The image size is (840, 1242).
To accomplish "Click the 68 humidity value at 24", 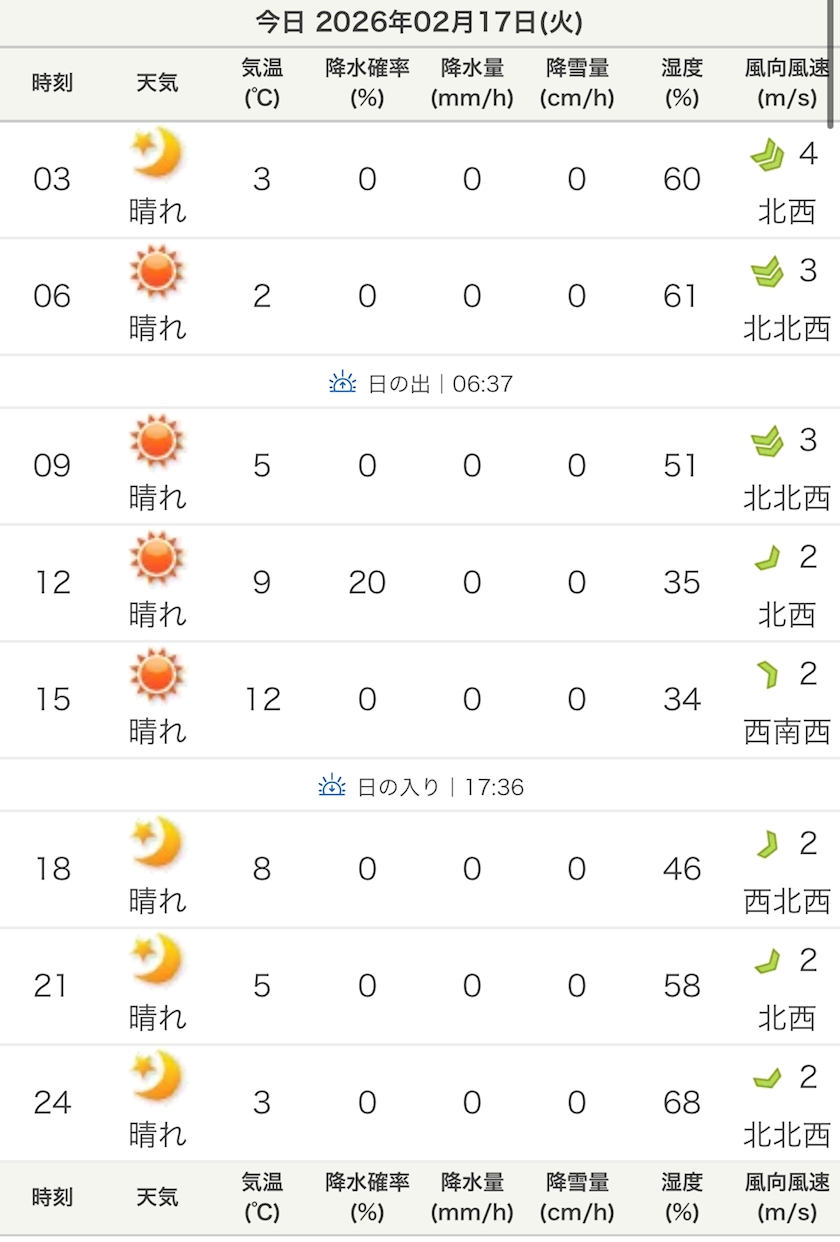I will coord(682,1102).
